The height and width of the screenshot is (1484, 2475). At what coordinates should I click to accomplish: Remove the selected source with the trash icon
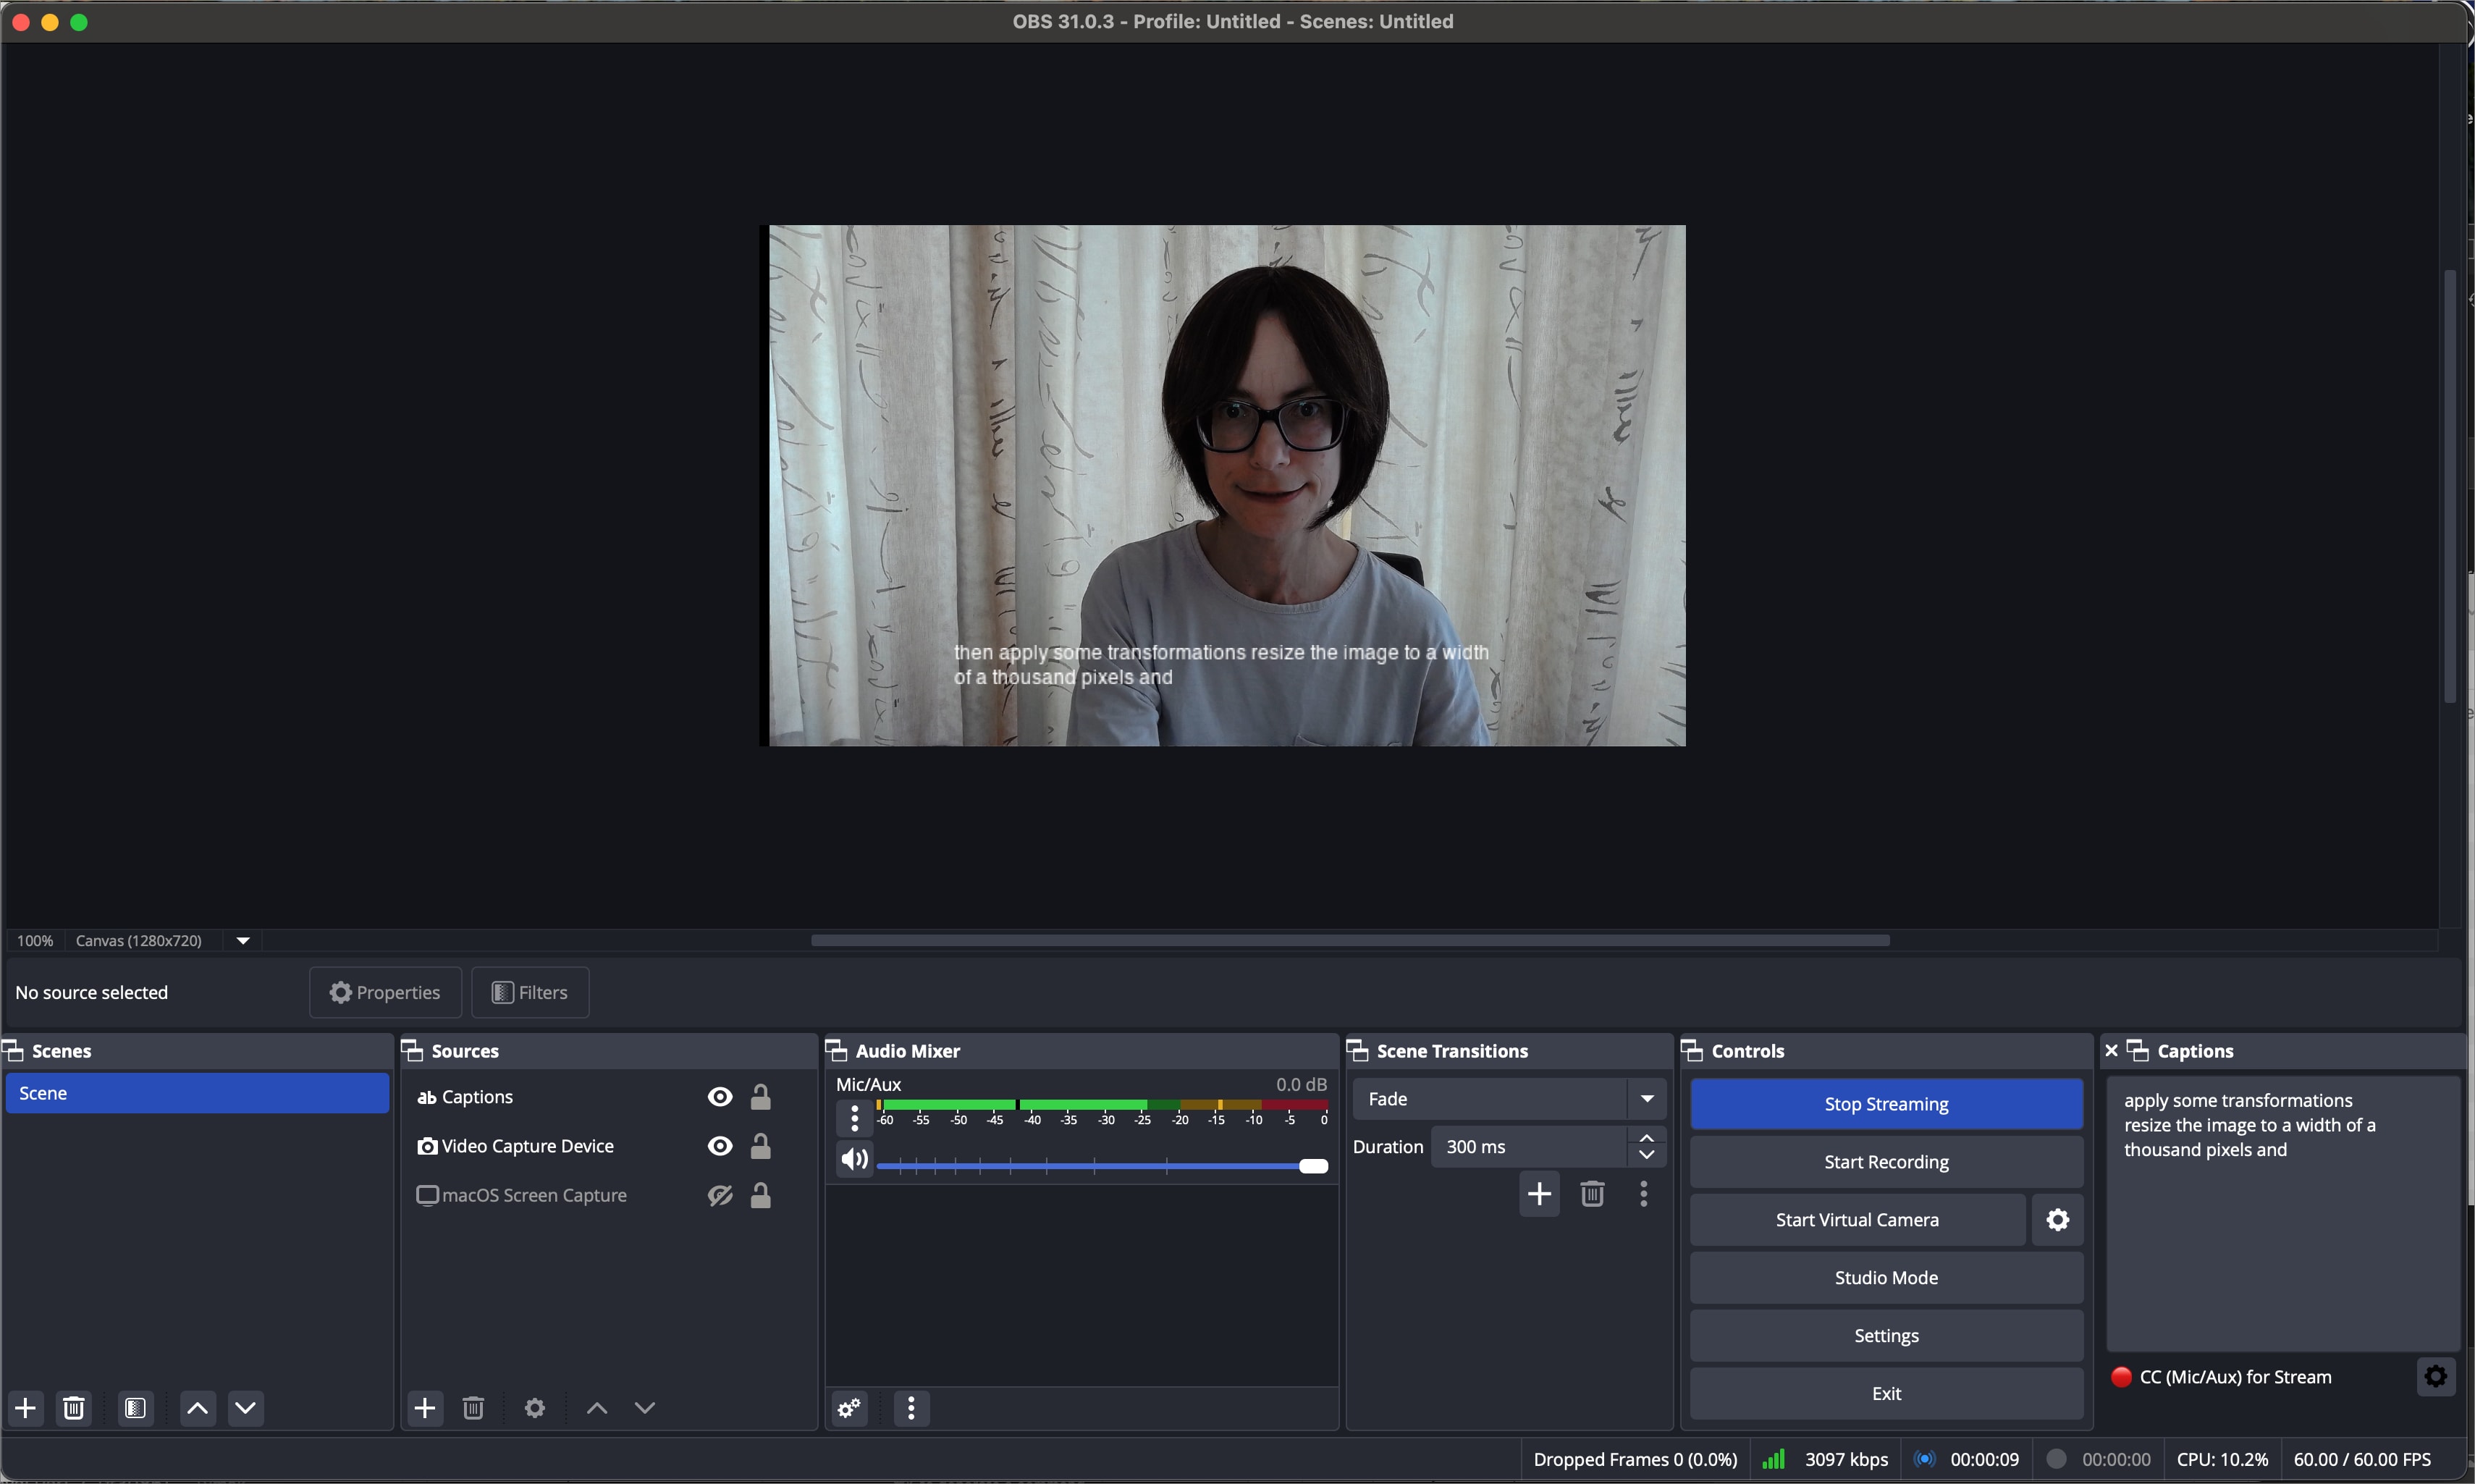pos(474,1409)
